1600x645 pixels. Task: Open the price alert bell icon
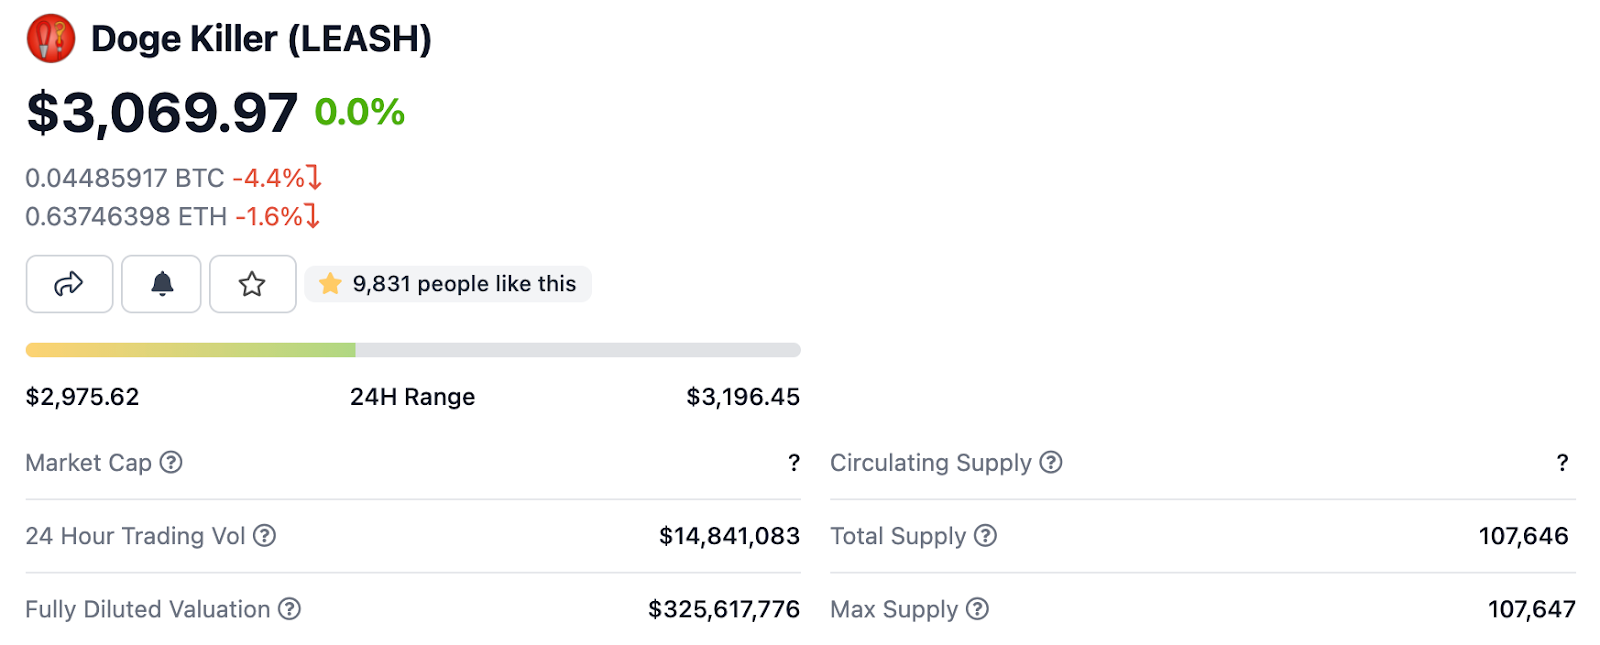click(x=162, y=284)
